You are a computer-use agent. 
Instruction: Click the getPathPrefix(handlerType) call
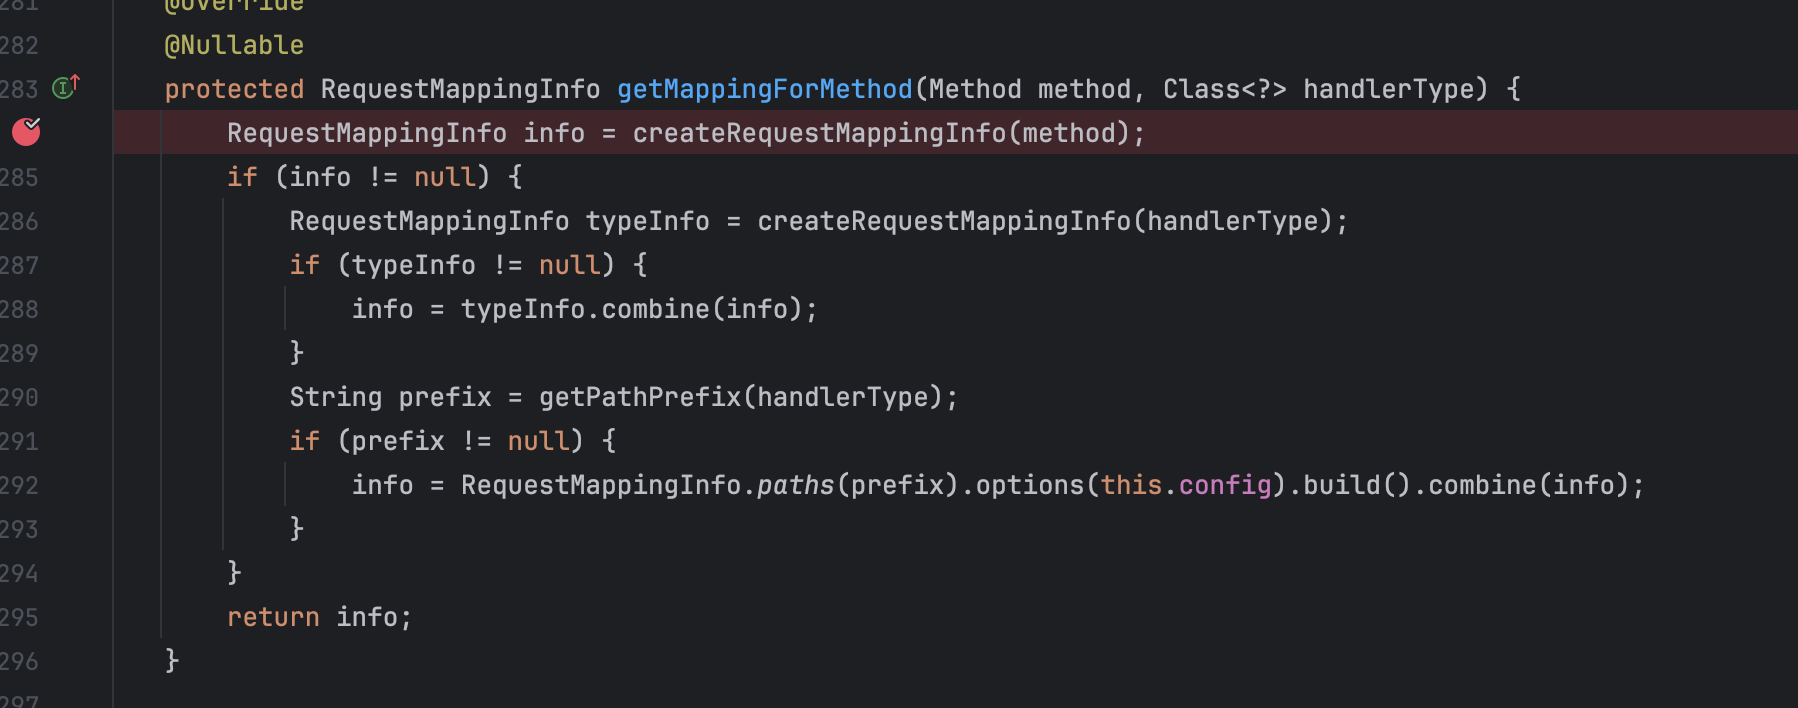(740, 397)
